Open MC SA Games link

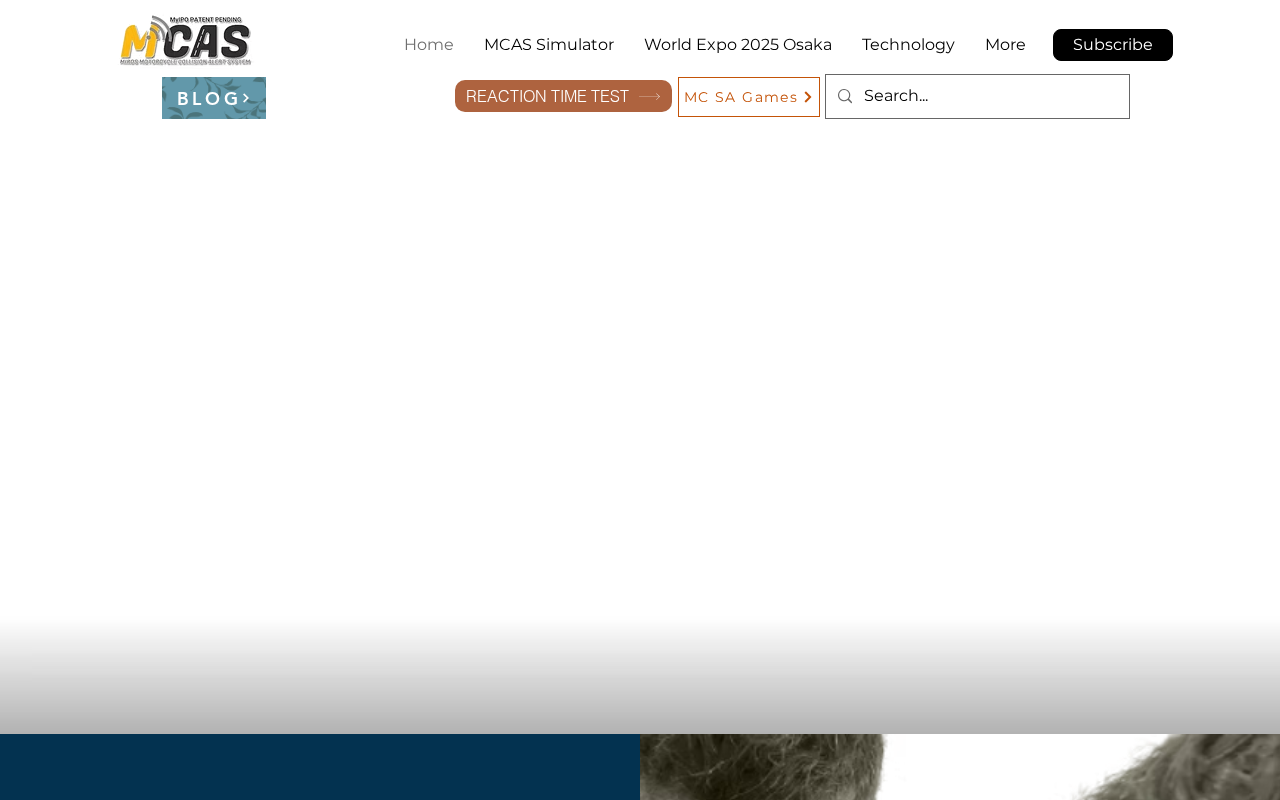tap(749, 97)
